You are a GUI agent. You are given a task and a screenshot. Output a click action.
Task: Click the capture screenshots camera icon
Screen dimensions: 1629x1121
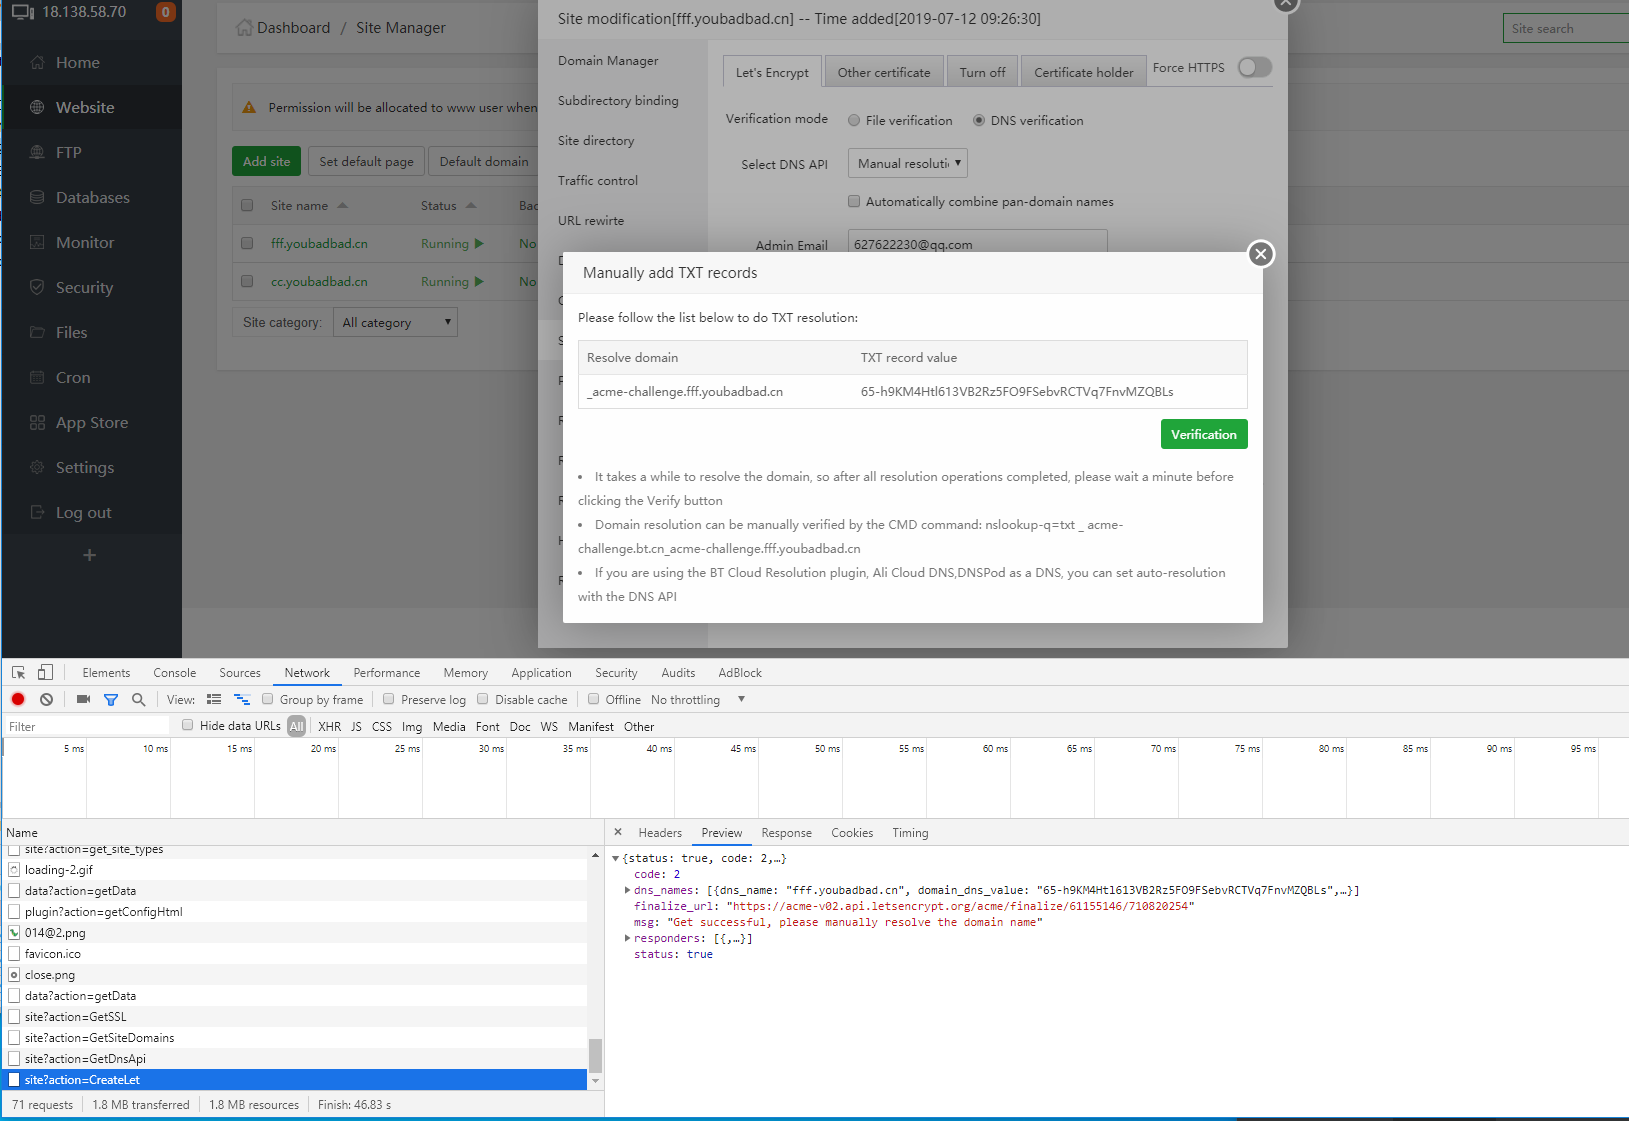(83, 699)
